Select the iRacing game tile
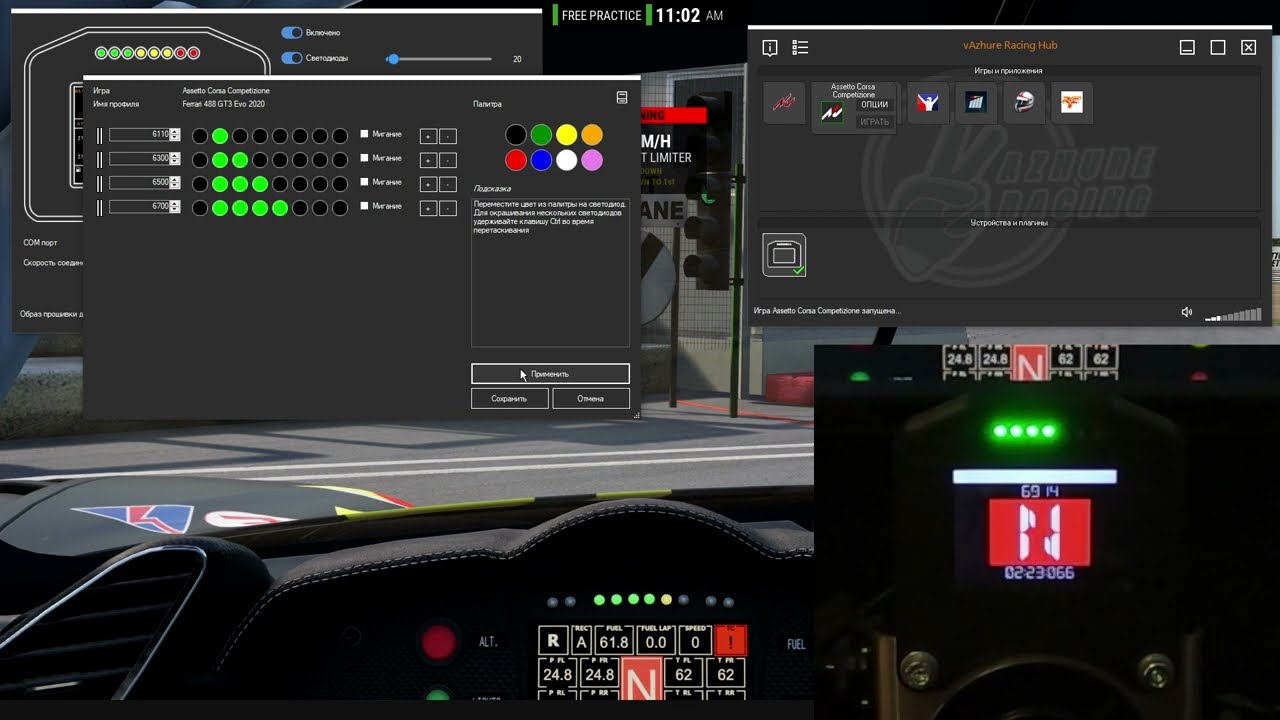The width and height of the screenshot is (1280, 720). pyautogui.click(x=927, y=103)
